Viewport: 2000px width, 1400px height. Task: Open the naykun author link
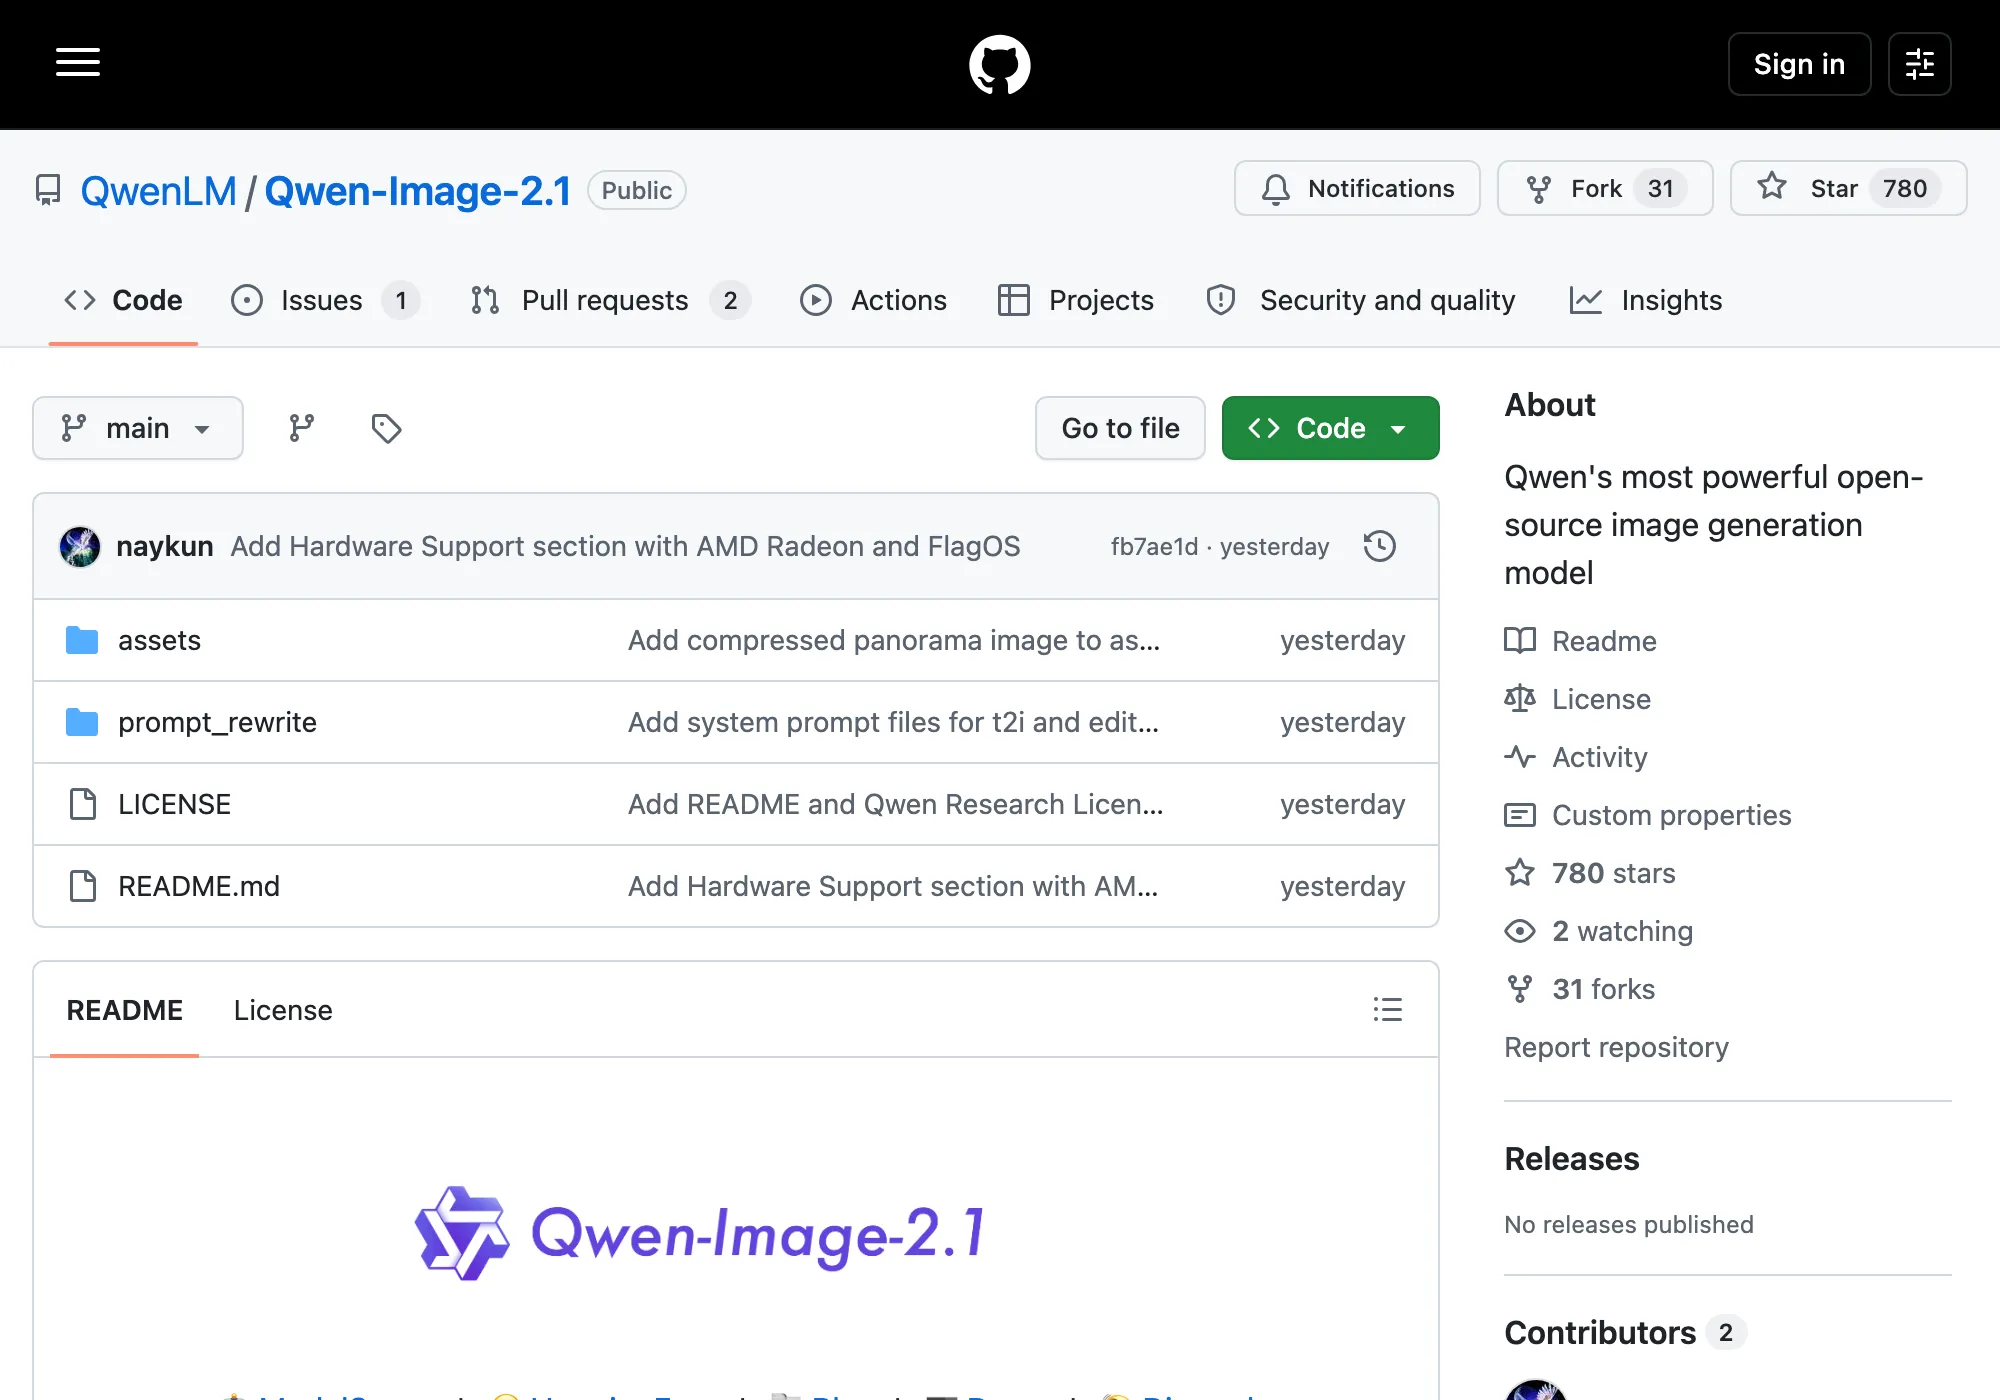pyautogui.click(x=165, y=546)
